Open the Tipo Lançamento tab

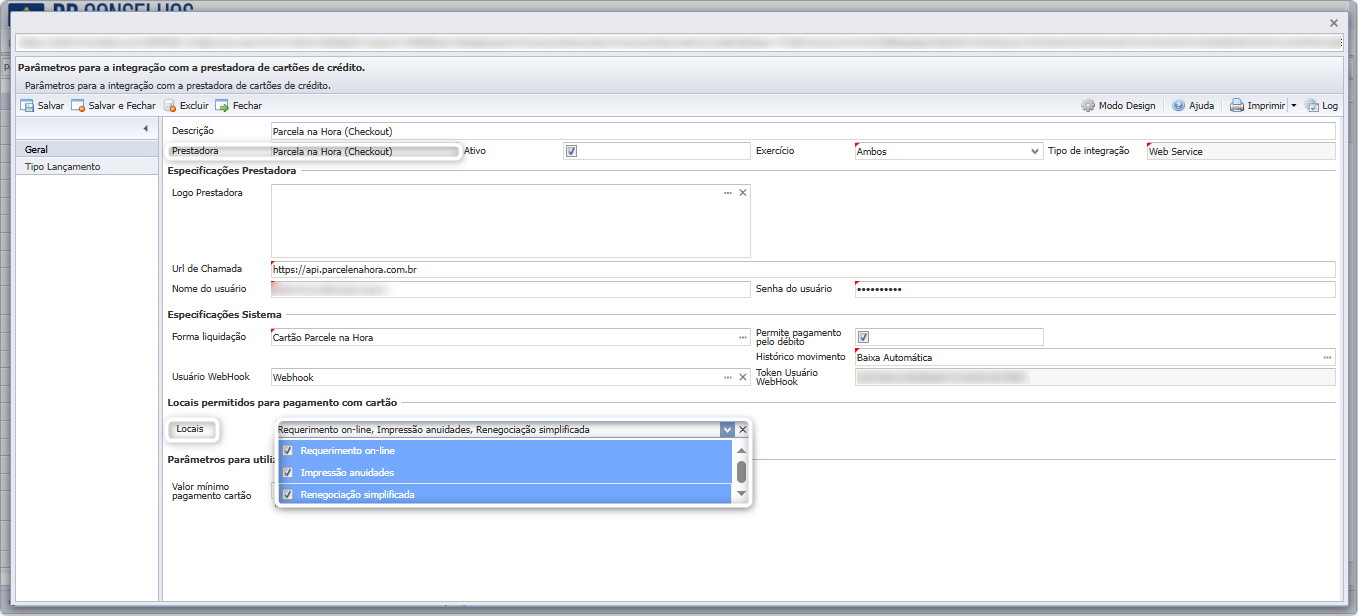point(86,166)
